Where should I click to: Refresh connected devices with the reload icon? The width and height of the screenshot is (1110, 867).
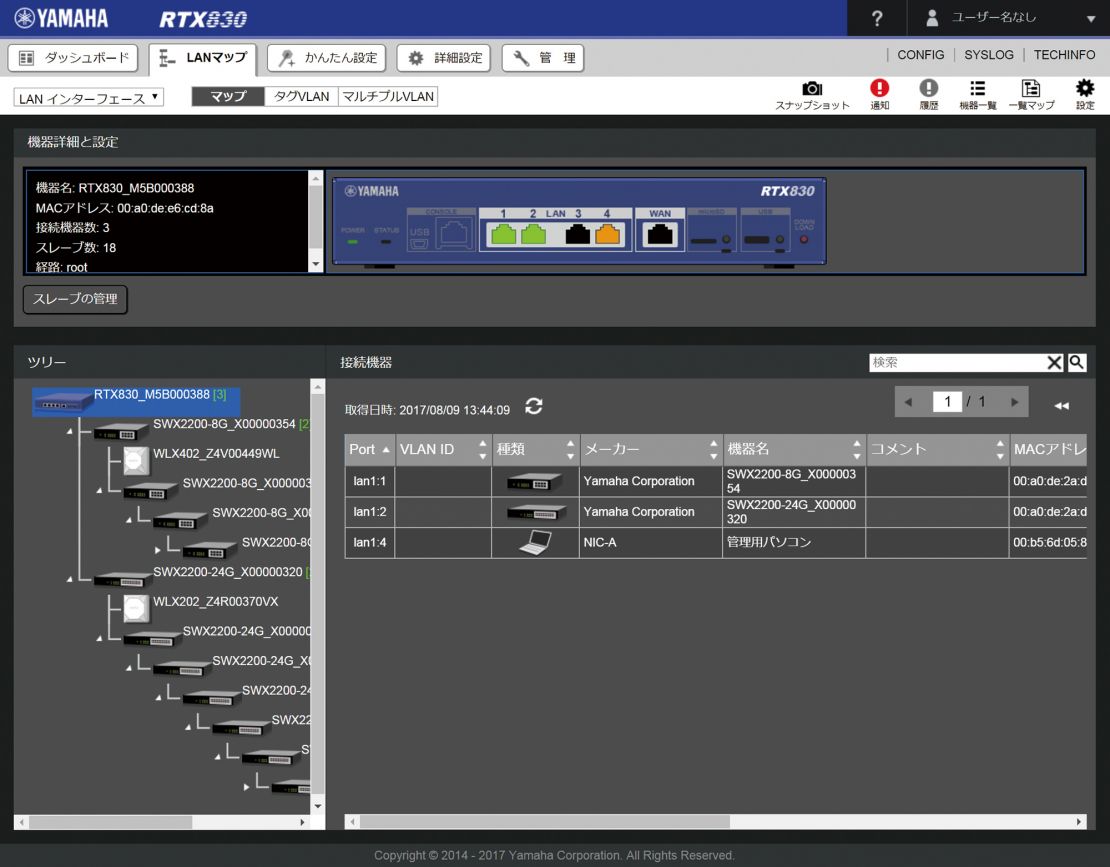[x=534, y=407]
